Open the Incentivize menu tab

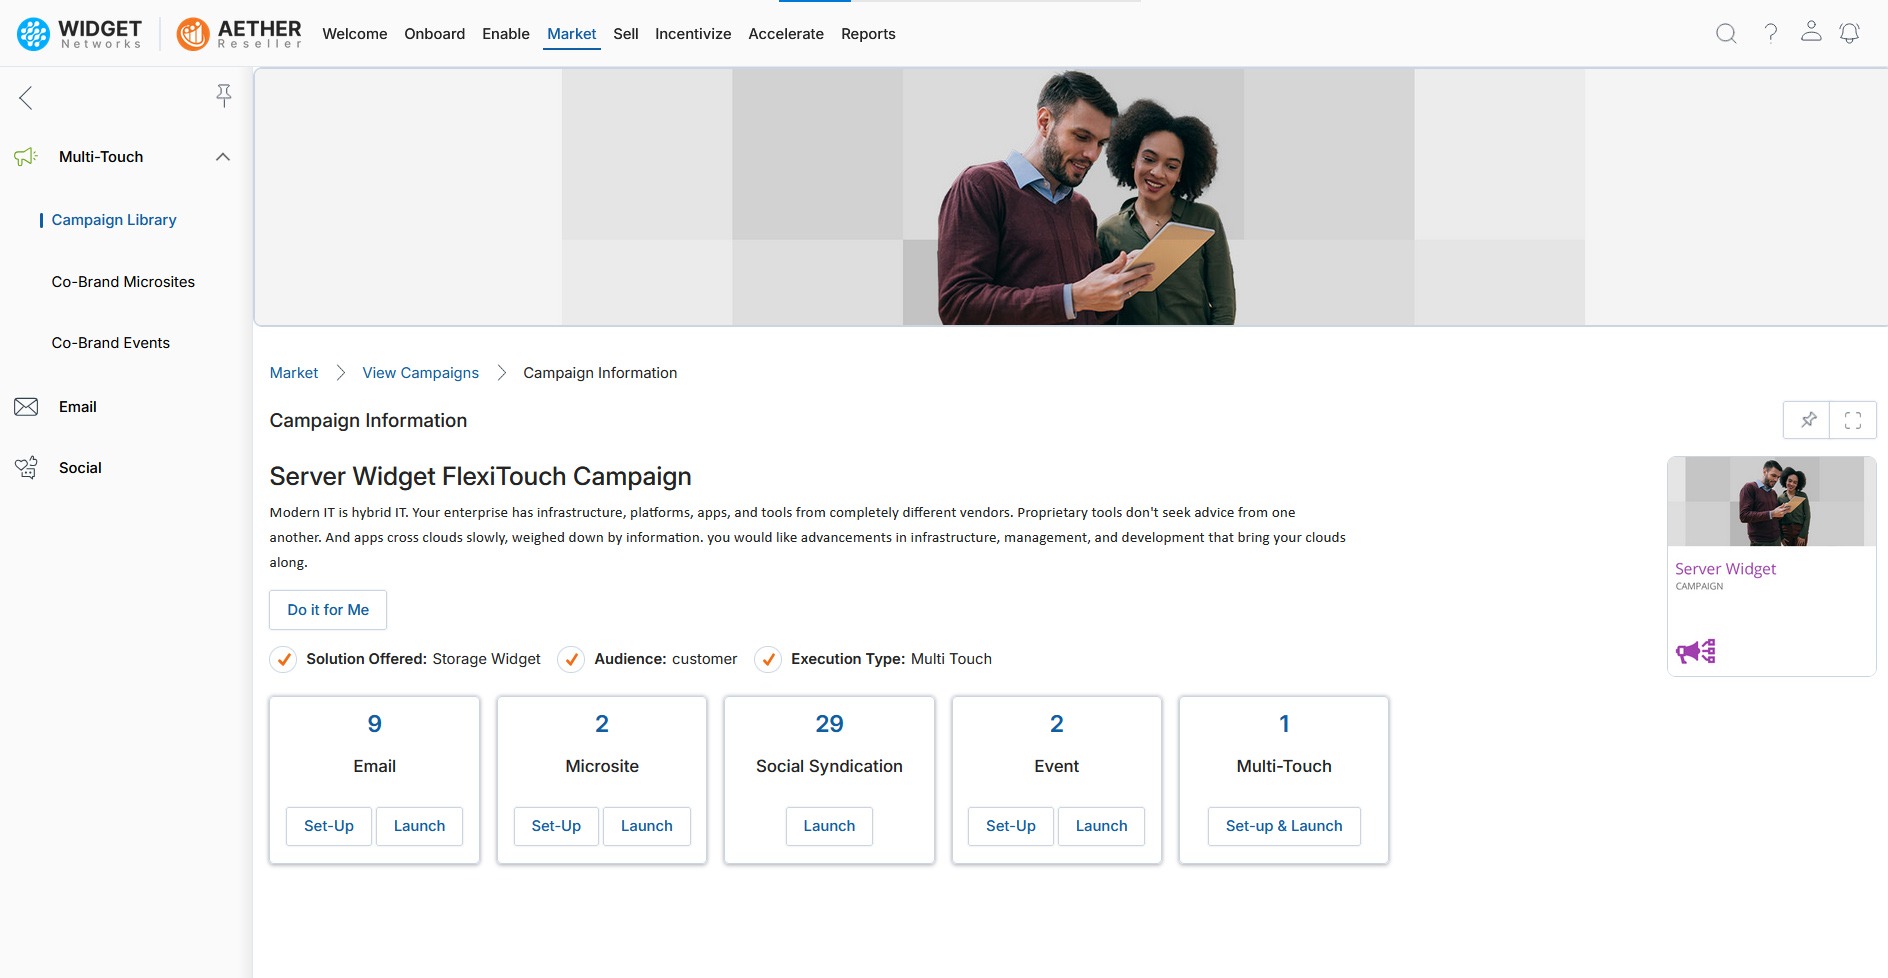pyautogui.click(x=692, y=34)
